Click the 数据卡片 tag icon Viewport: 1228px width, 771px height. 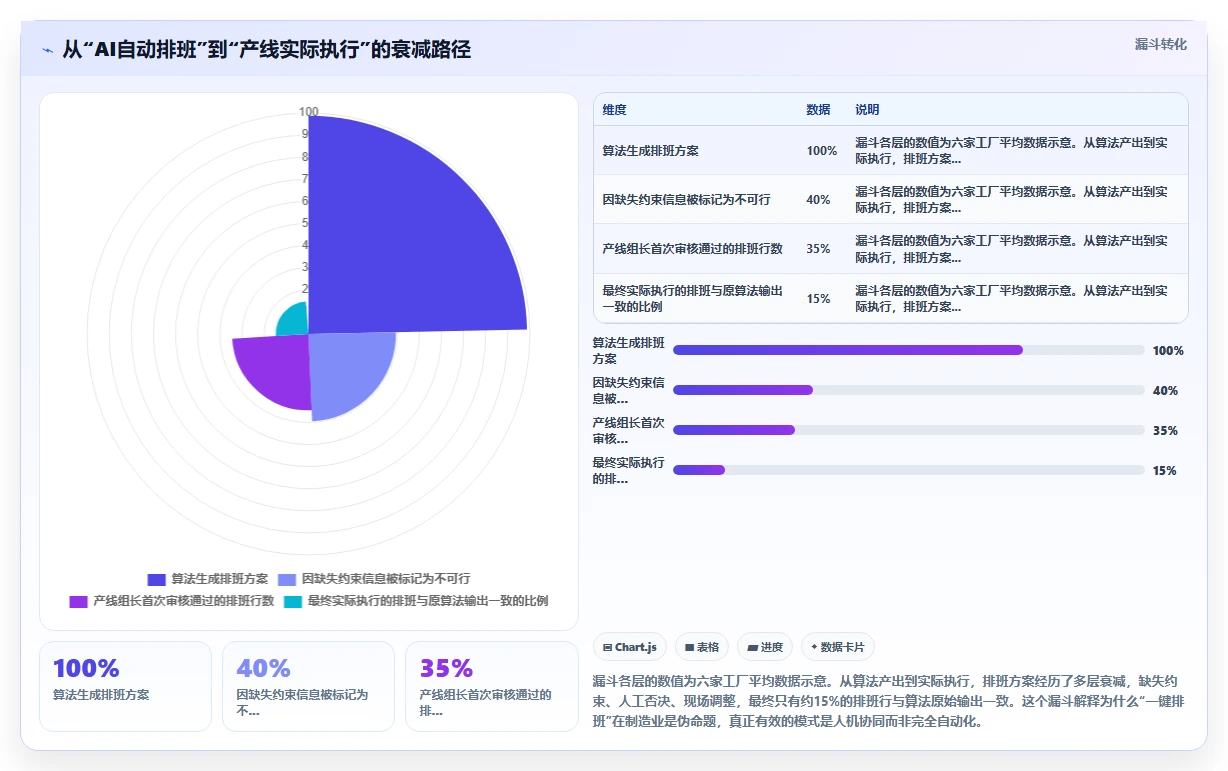click(x=814, y=647)
